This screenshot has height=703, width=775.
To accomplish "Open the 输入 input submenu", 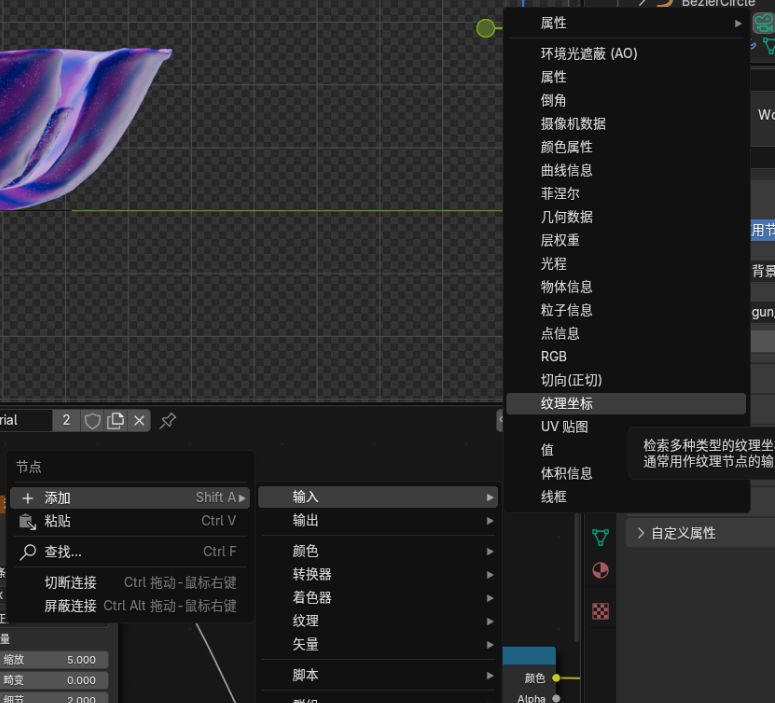I will click(x=378, y=497).
